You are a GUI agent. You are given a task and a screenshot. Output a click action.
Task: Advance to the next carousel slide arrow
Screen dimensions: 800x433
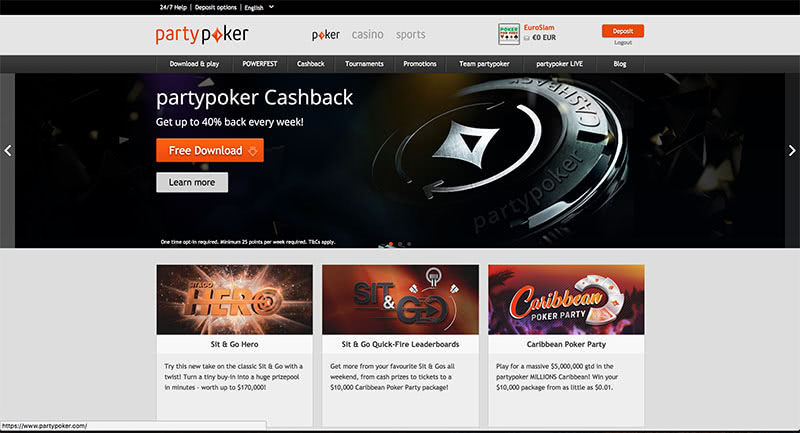[x=792, y=150]
